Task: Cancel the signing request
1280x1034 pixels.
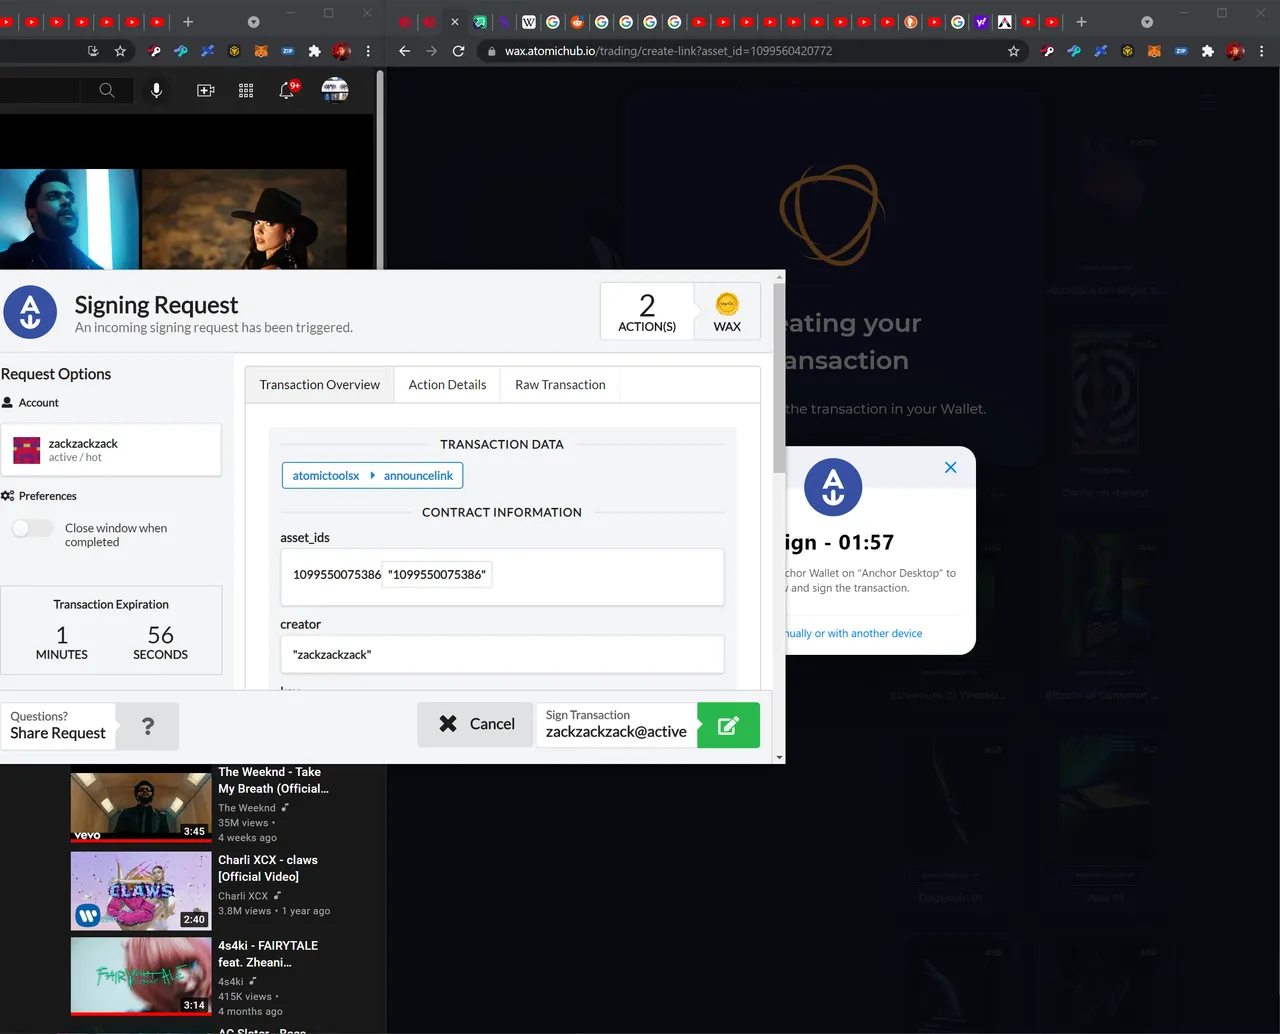Action: 476,724
